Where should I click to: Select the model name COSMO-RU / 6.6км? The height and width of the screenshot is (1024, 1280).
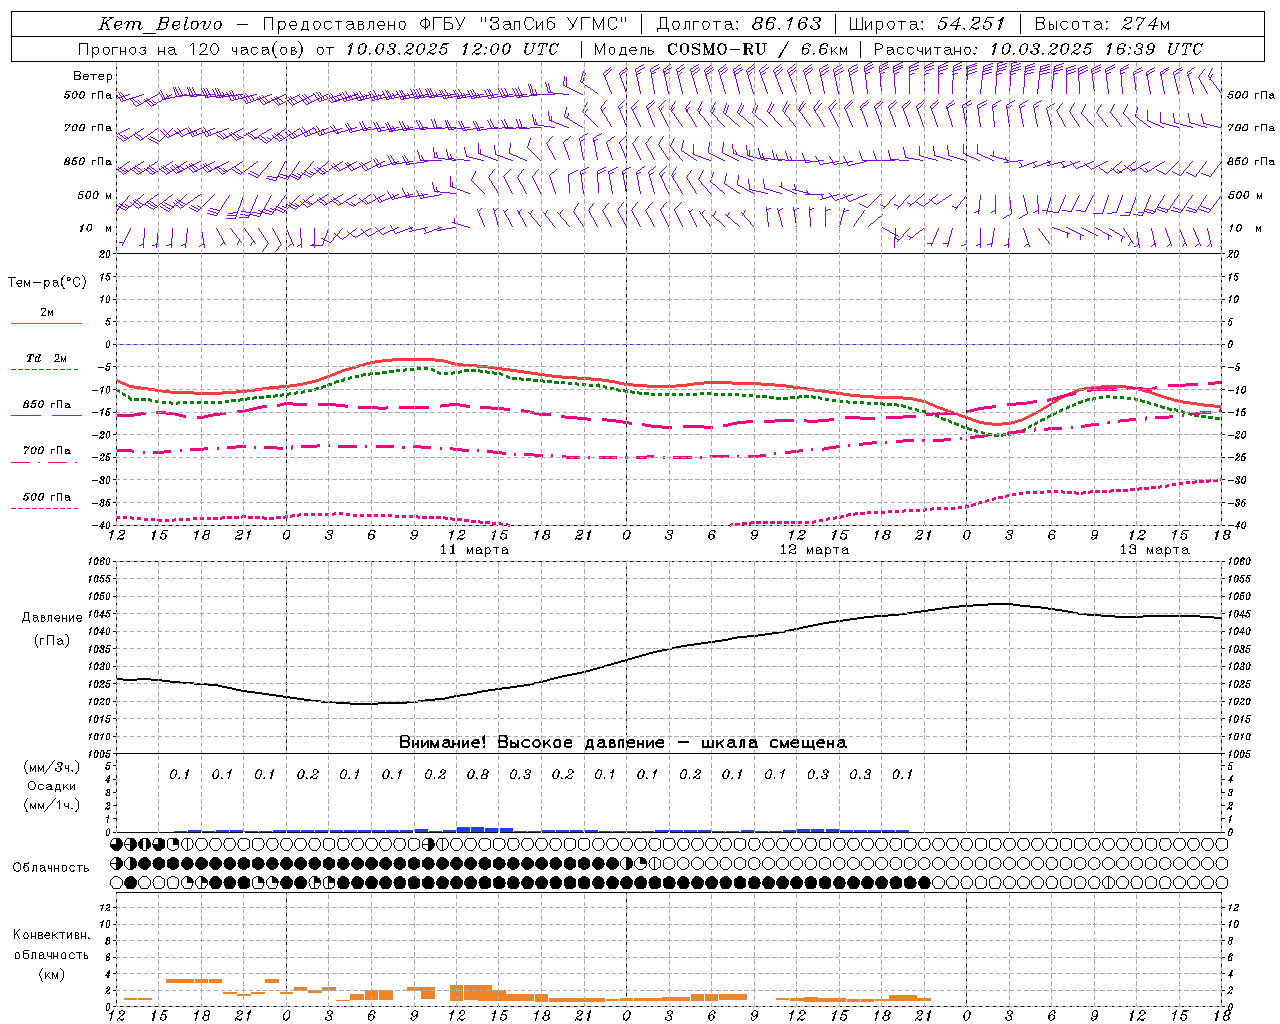[758, 49]
